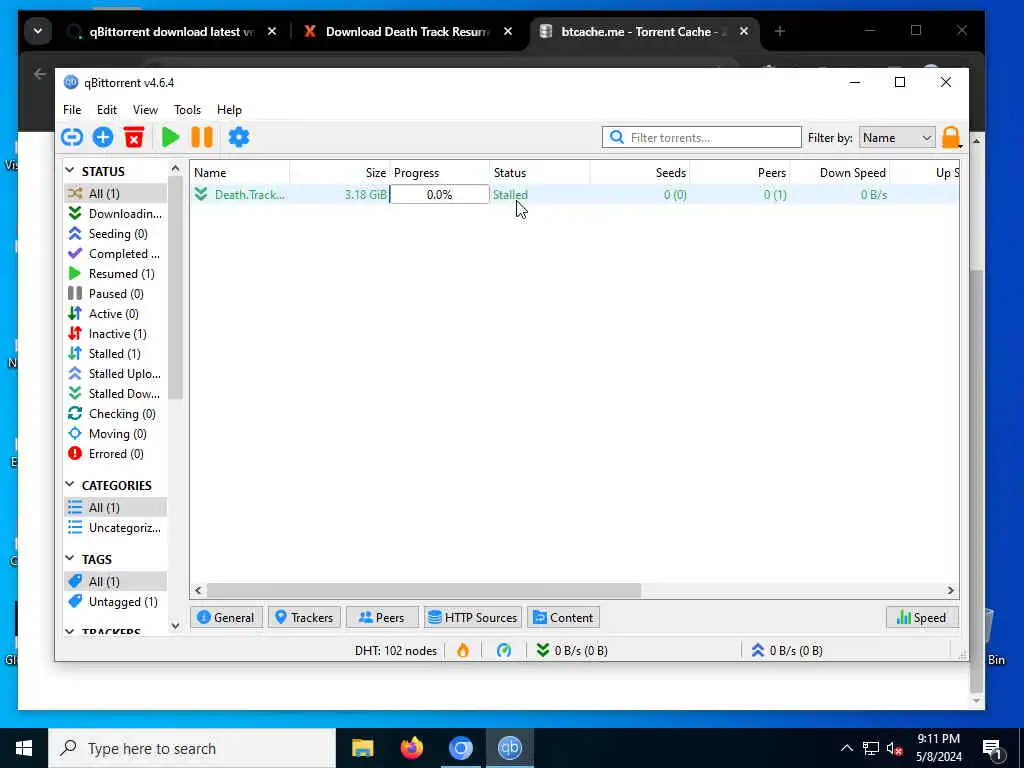This screenshot has height=768, width=1024.
Task: Switch to the General tab
Action: click(x=226, y=617)
